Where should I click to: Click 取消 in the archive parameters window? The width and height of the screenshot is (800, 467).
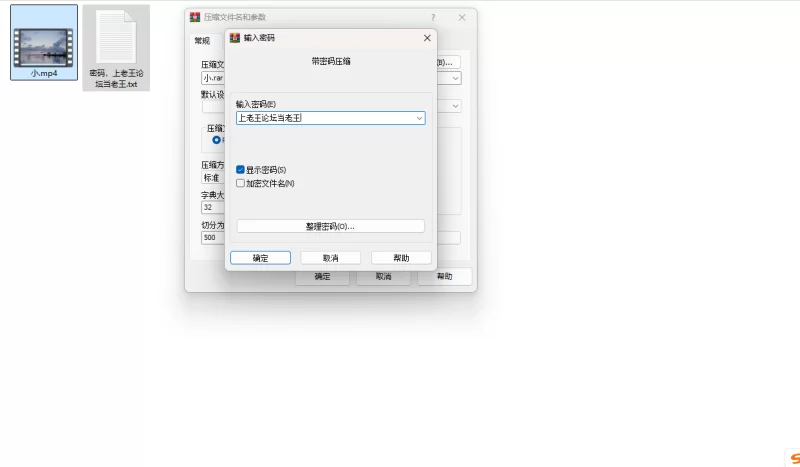383,277
